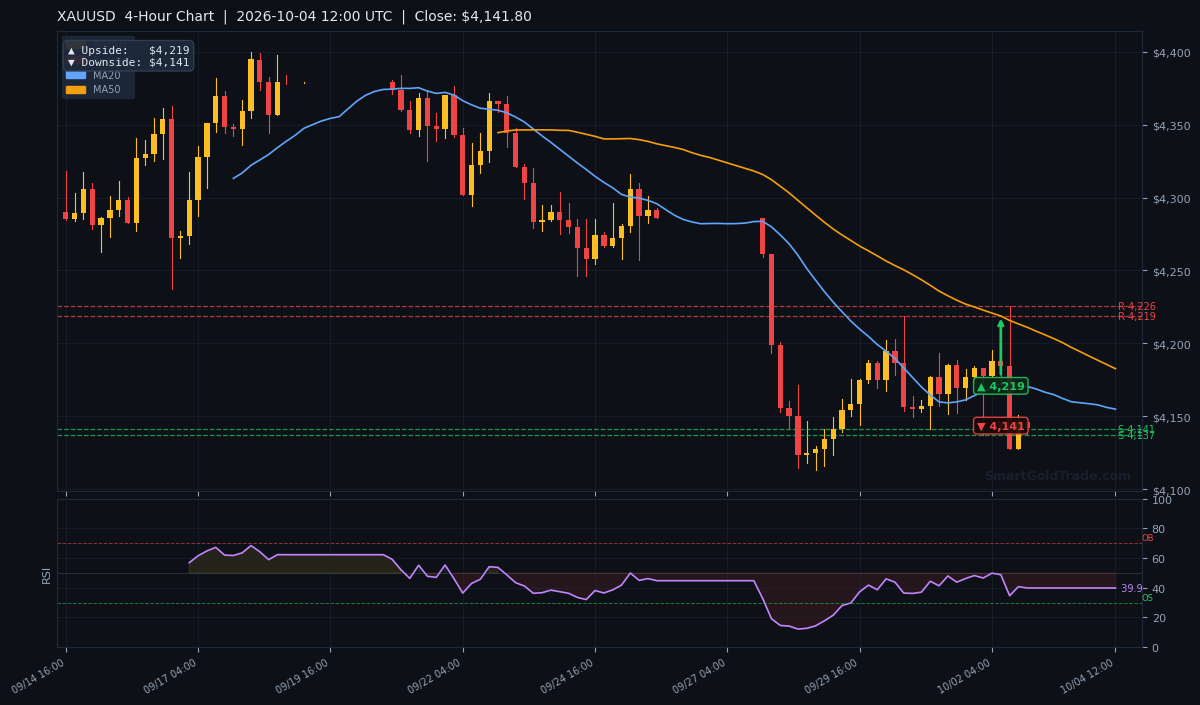The height and width of the screenshot is (705, 1200).
Task: Click the 09/29 16:00 date label
Action: tap(831, 675)
